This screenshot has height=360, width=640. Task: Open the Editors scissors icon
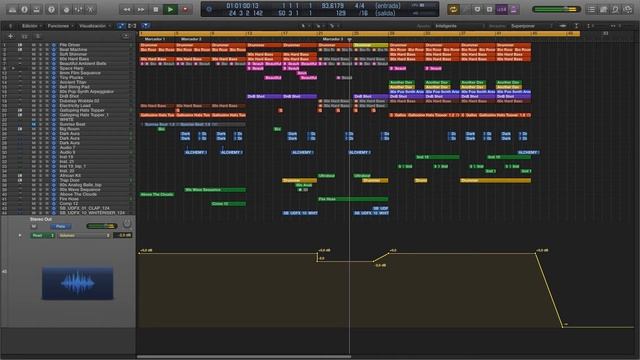pyautogui.click(x=91, y=9)
